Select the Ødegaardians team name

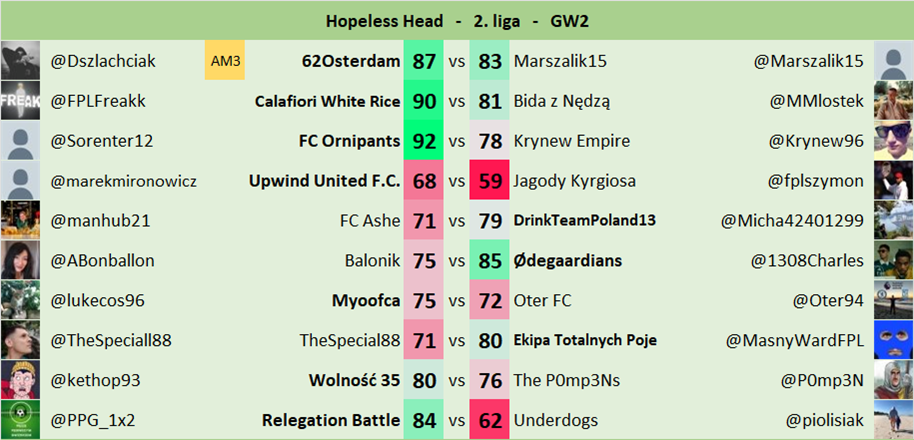pyautogui.click(x=568, y=260)
